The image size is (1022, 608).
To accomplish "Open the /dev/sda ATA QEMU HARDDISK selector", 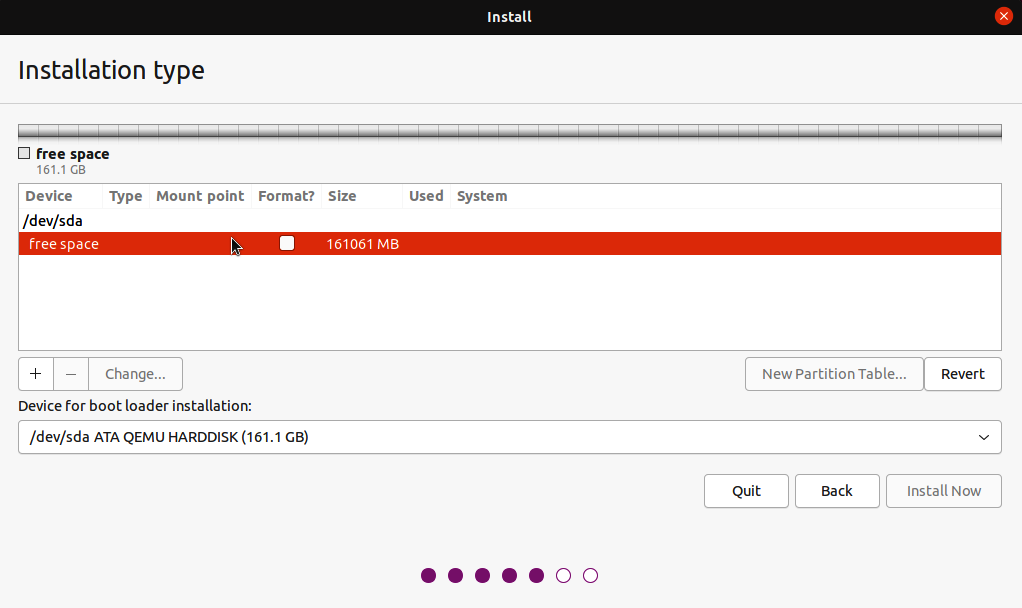I will (510, 437).
